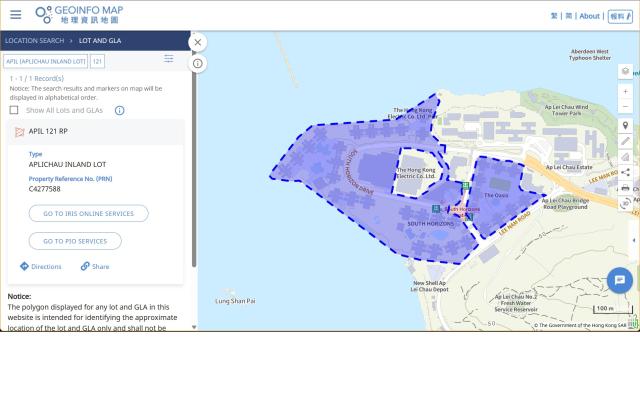Open the map layers panel

coord(625,71)
